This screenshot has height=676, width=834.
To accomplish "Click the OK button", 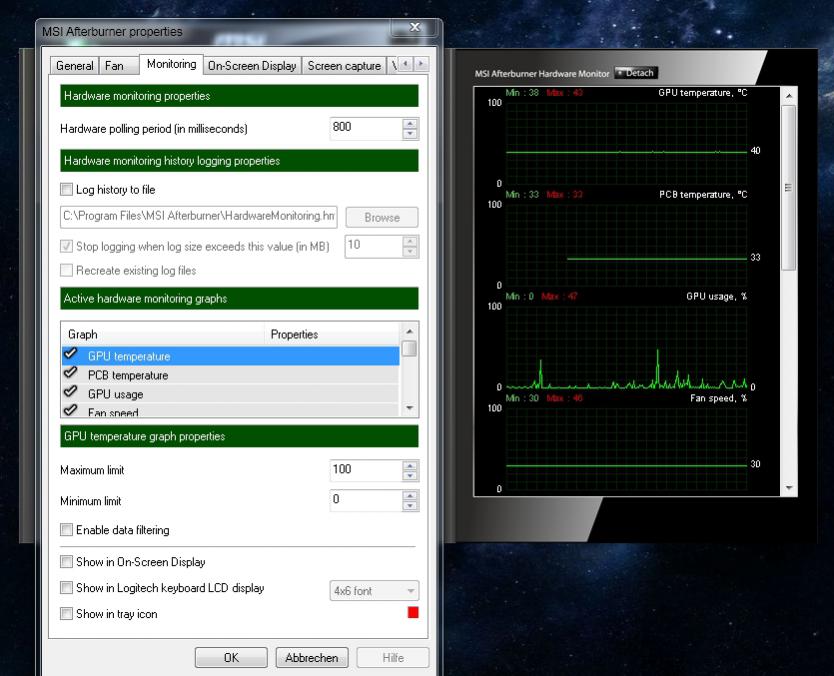I will [x=231, y=658].
